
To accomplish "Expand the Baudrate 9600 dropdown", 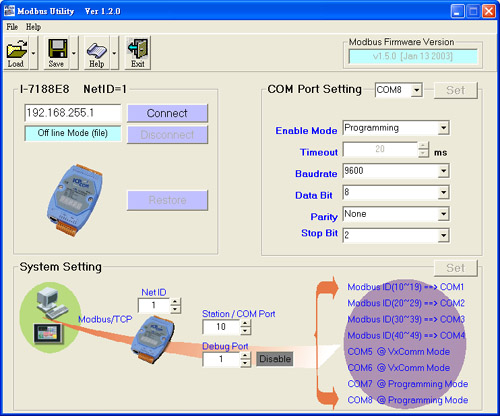I will pyautogui.click(x=443, y=171).
